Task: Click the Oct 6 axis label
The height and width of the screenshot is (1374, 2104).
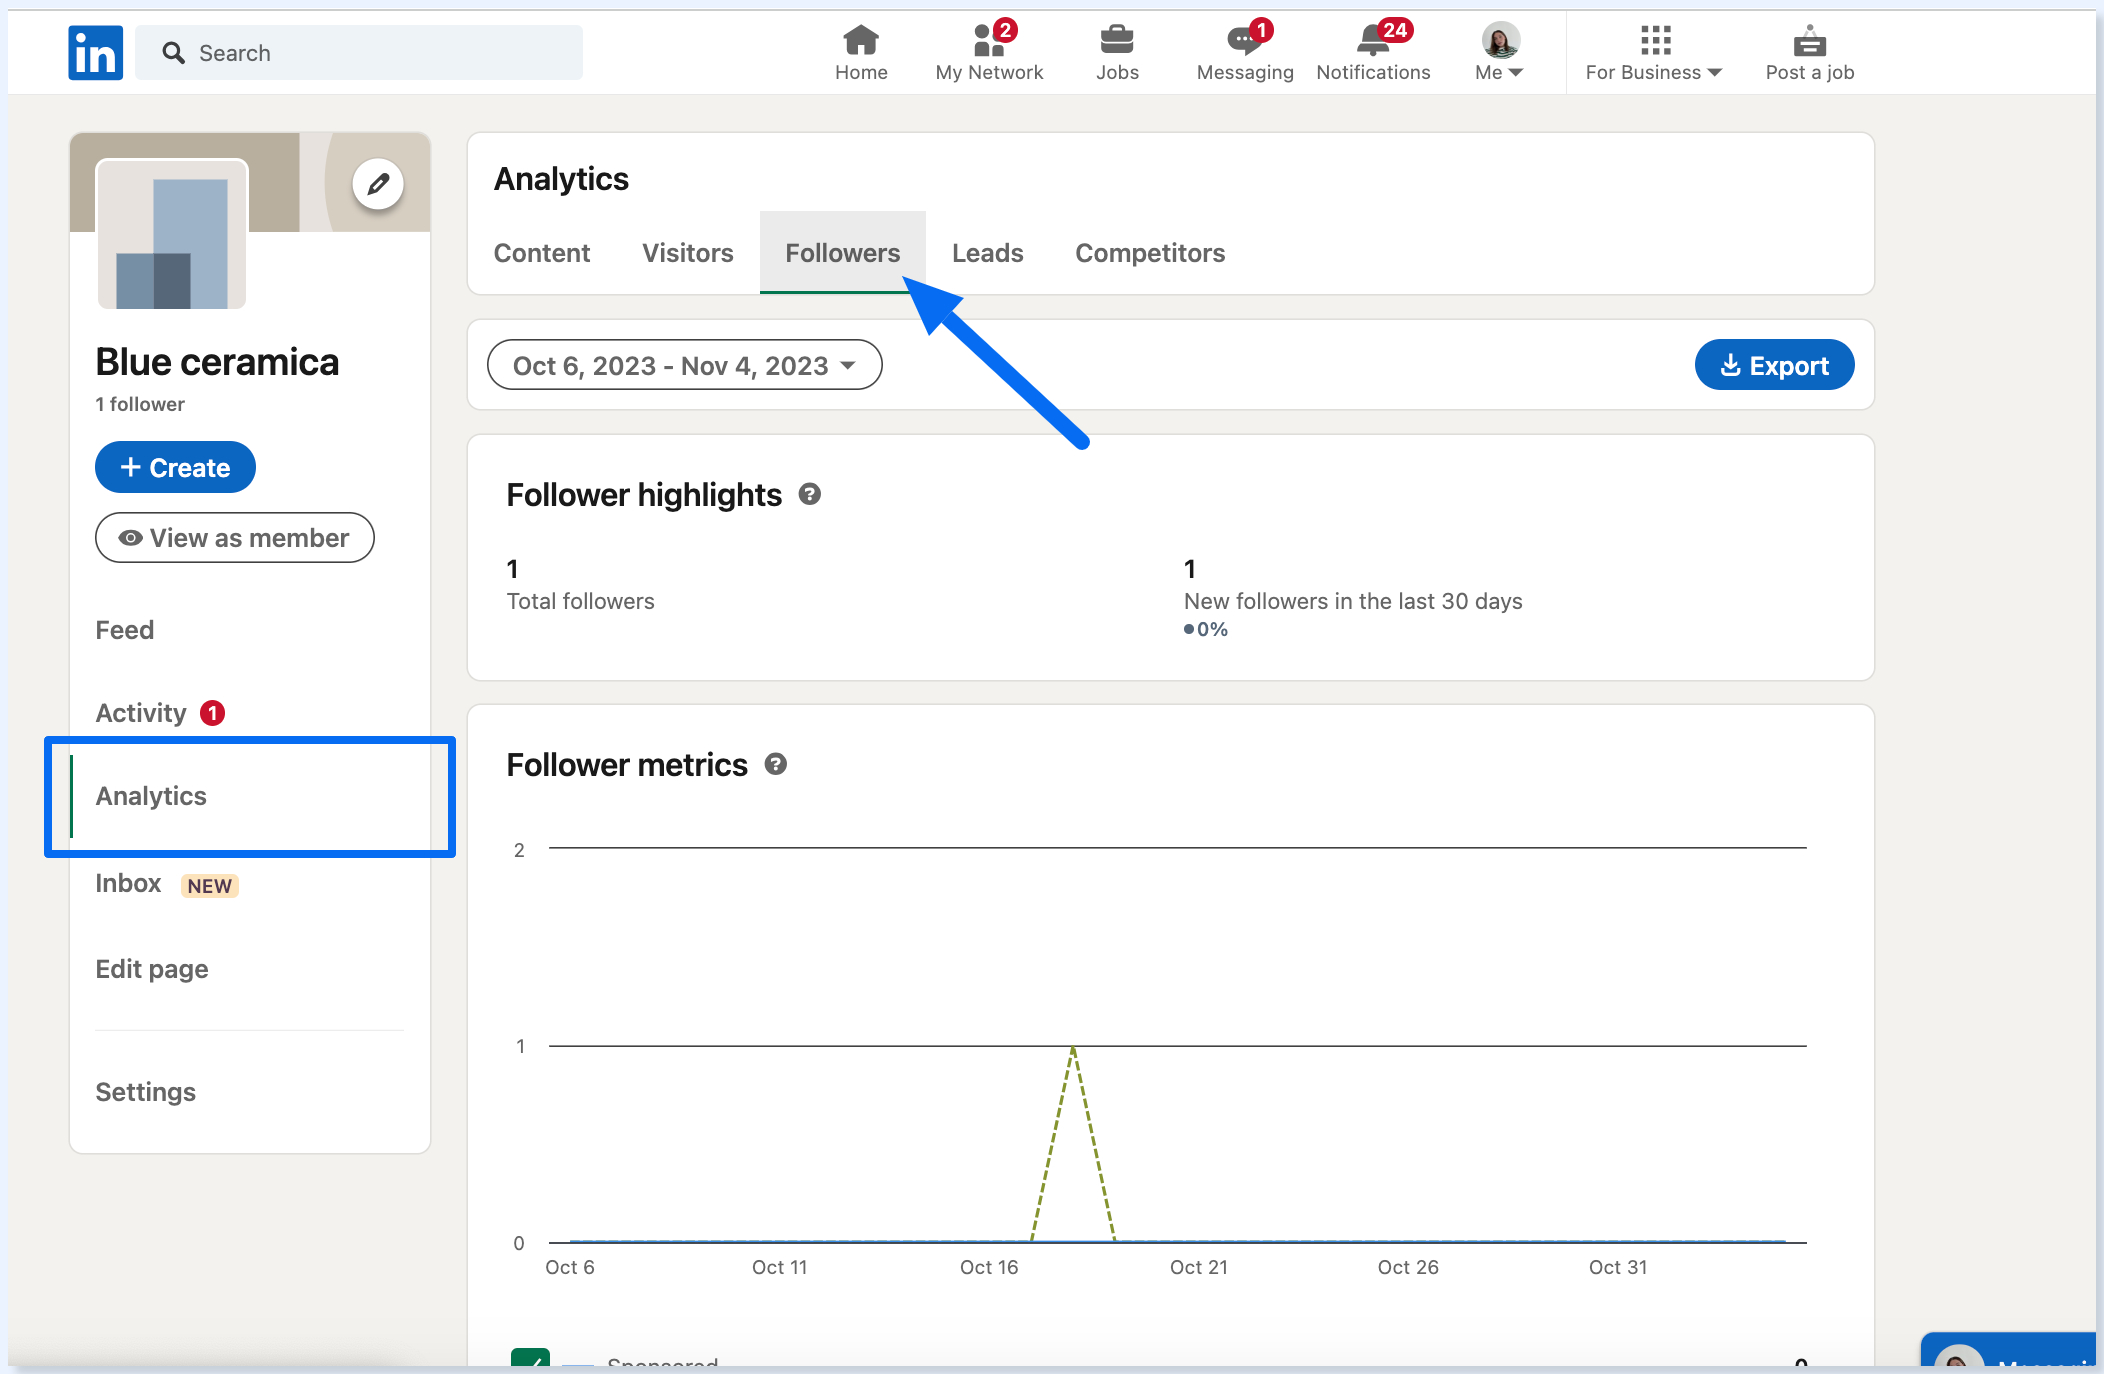Action: click(570, 1267)
